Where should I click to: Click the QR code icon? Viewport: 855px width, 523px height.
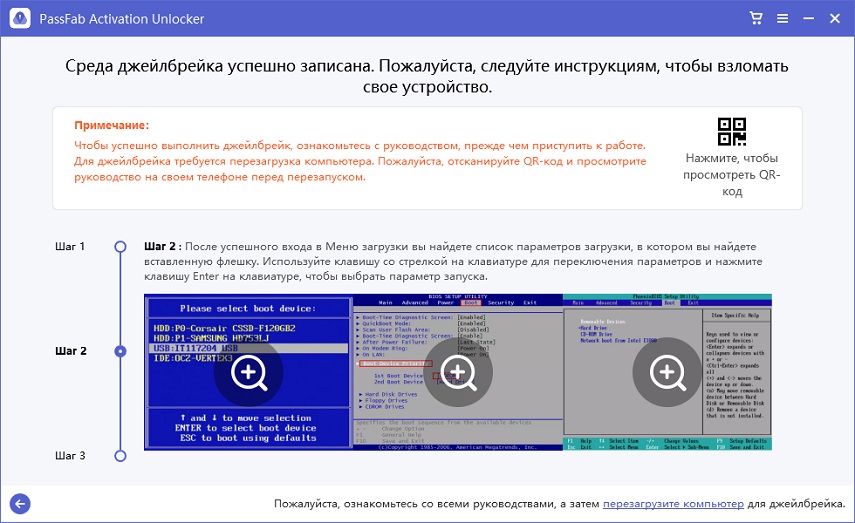731,132
